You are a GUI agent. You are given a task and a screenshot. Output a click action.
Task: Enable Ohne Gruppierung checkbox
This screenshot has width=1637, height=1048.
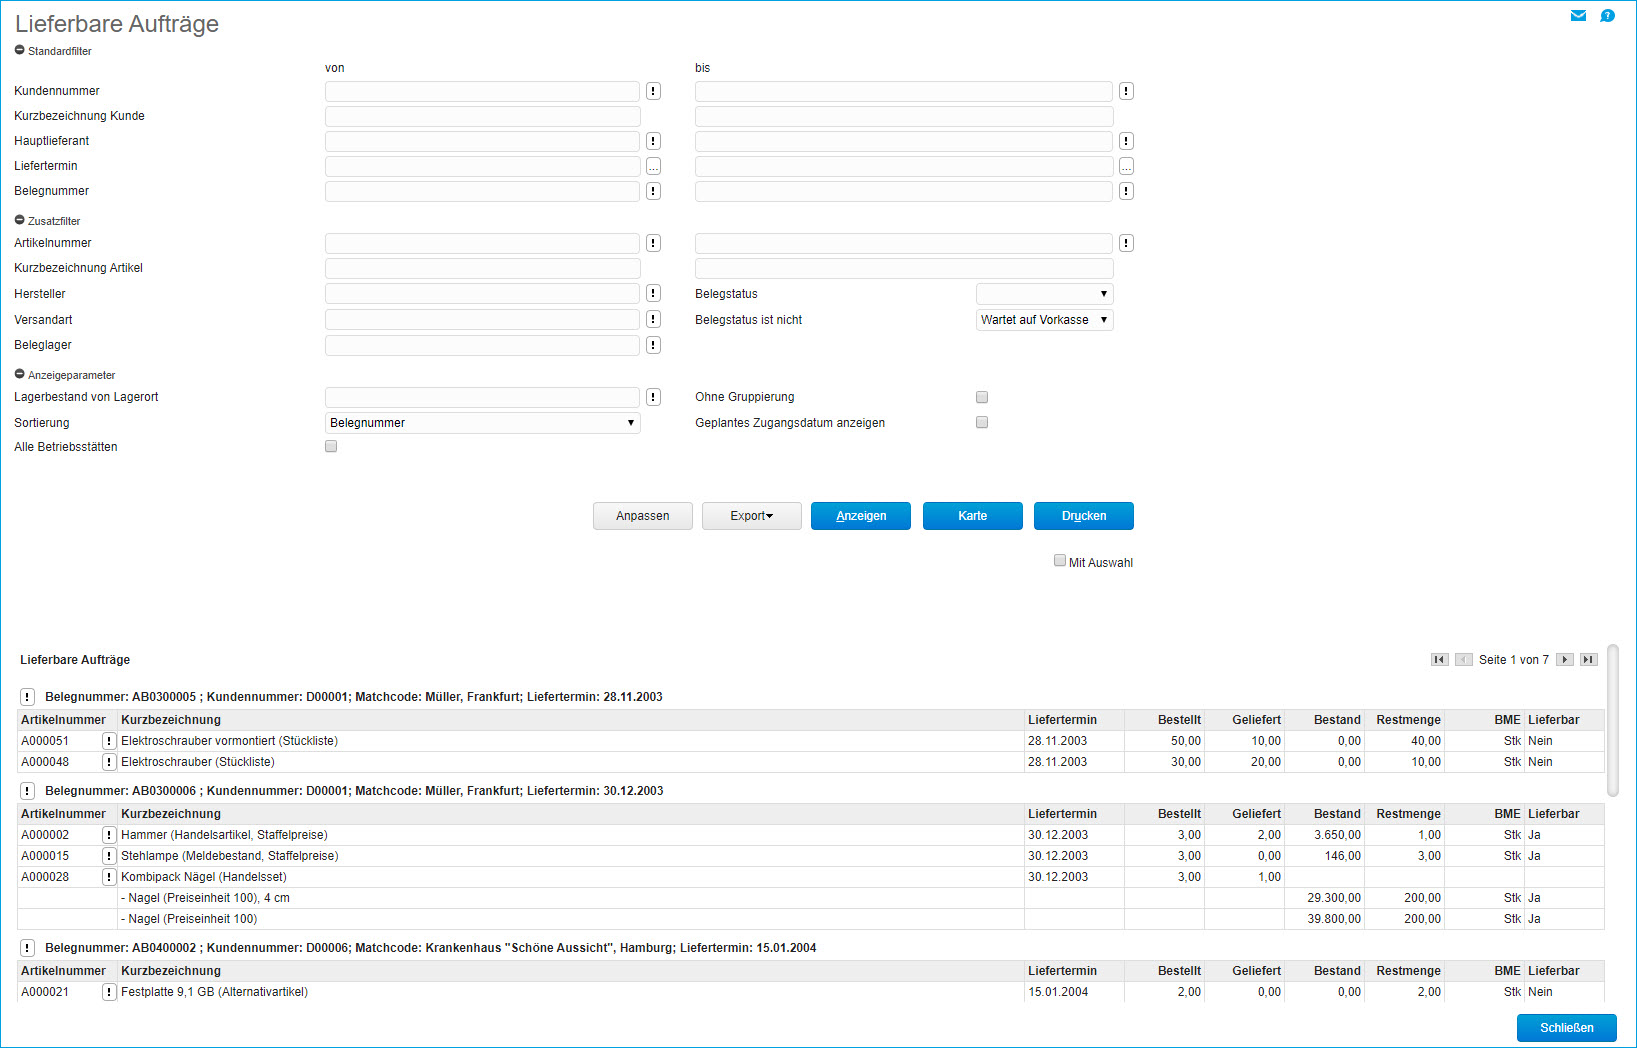coord(982,397)
